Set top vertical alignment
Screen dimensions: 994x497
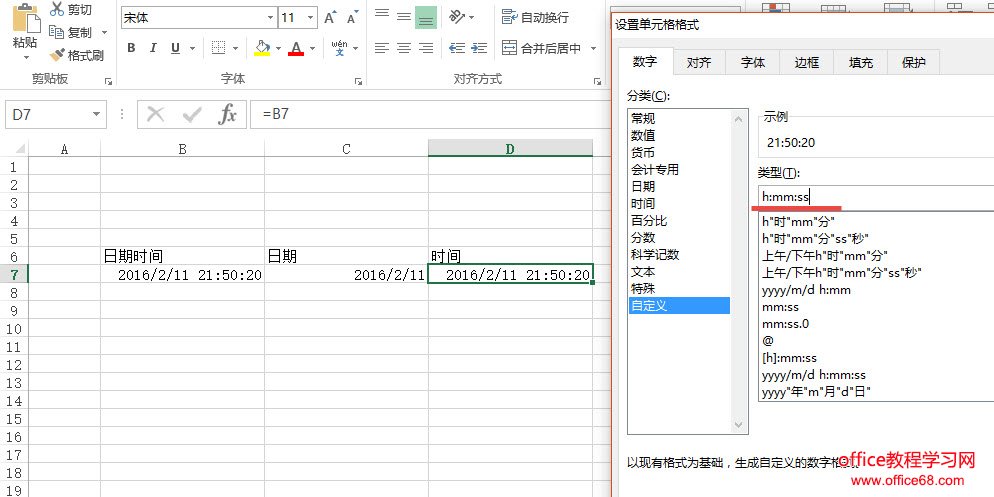tap(382, 17)
